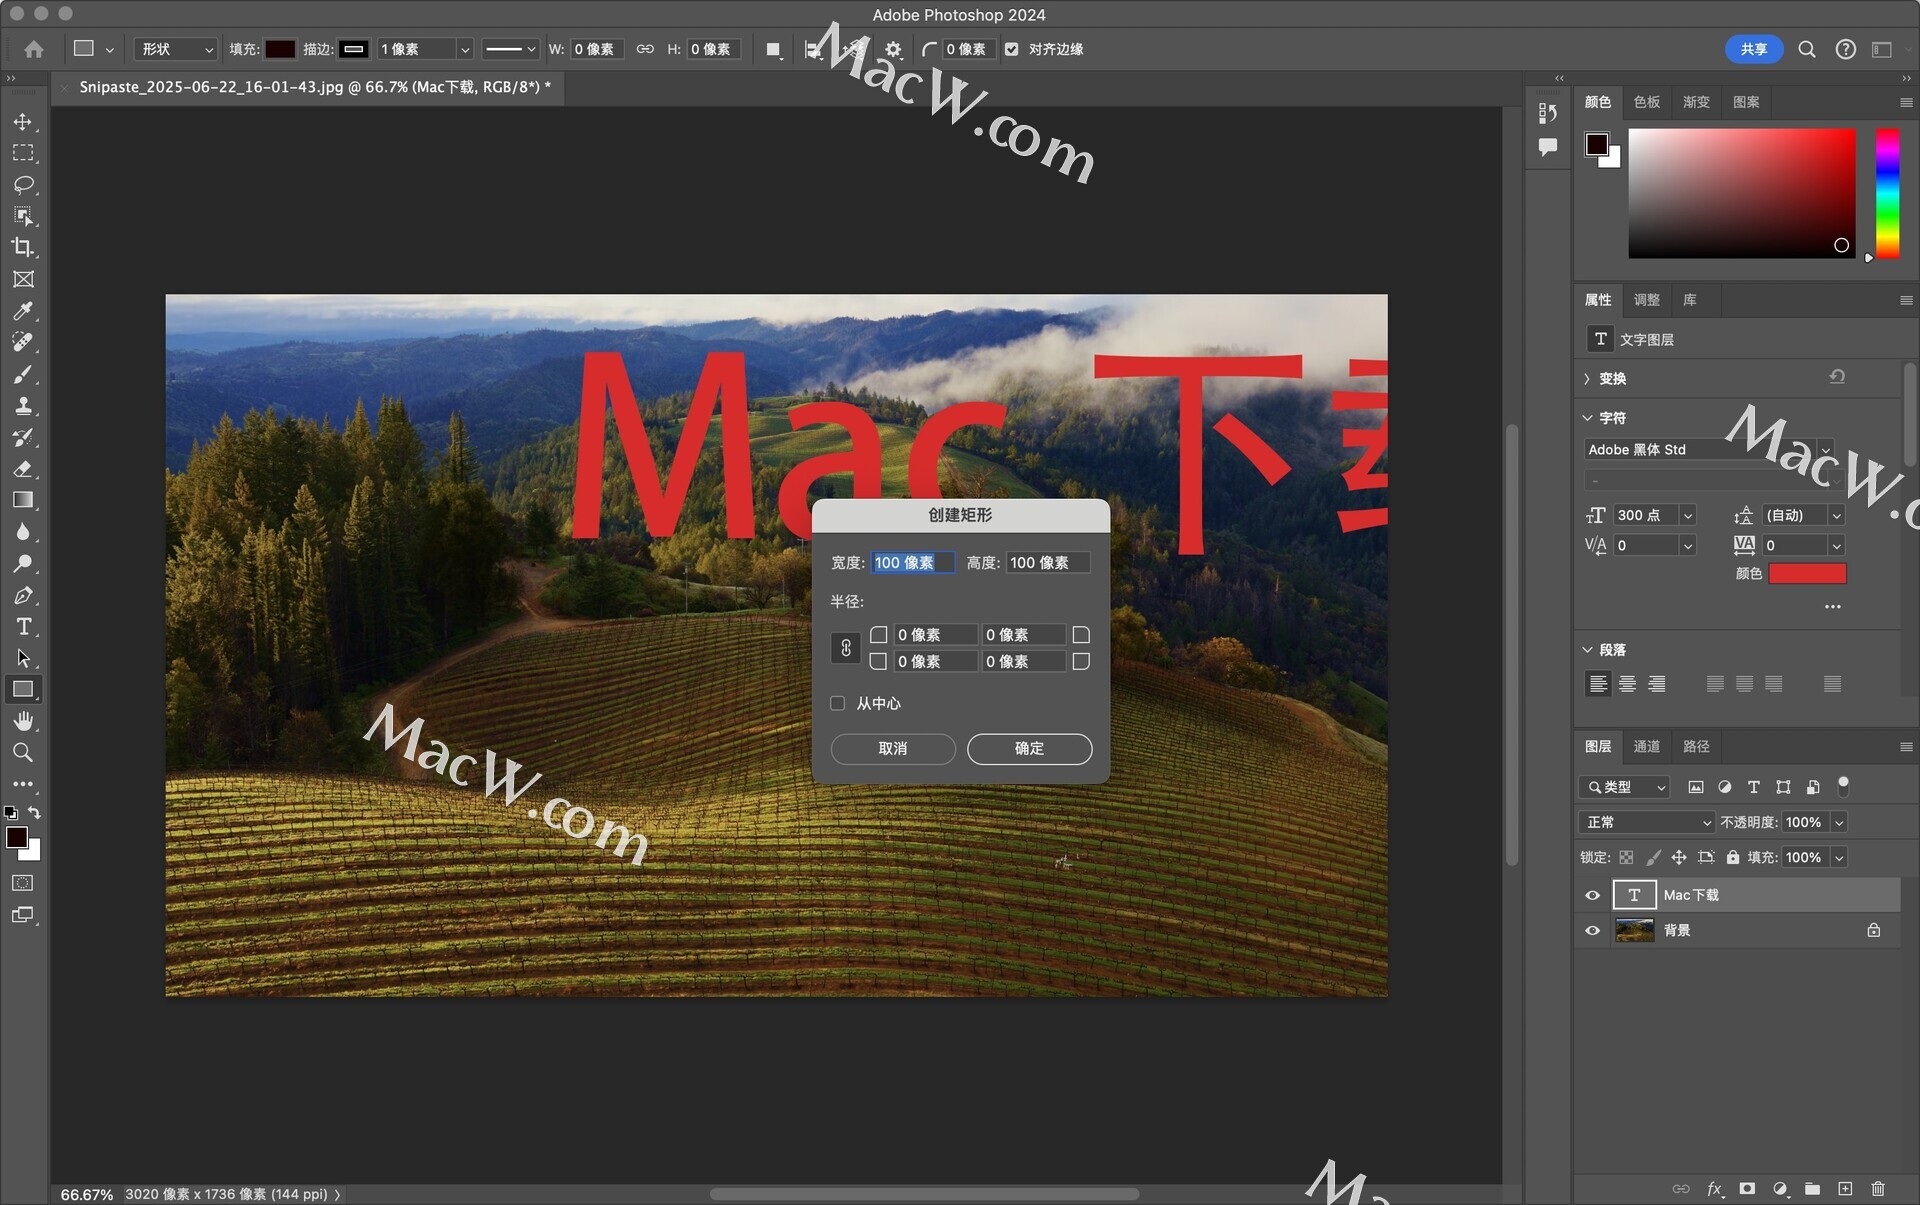Click the delete layer trash icon

pyautogui.click(x=1878, y=1189)
